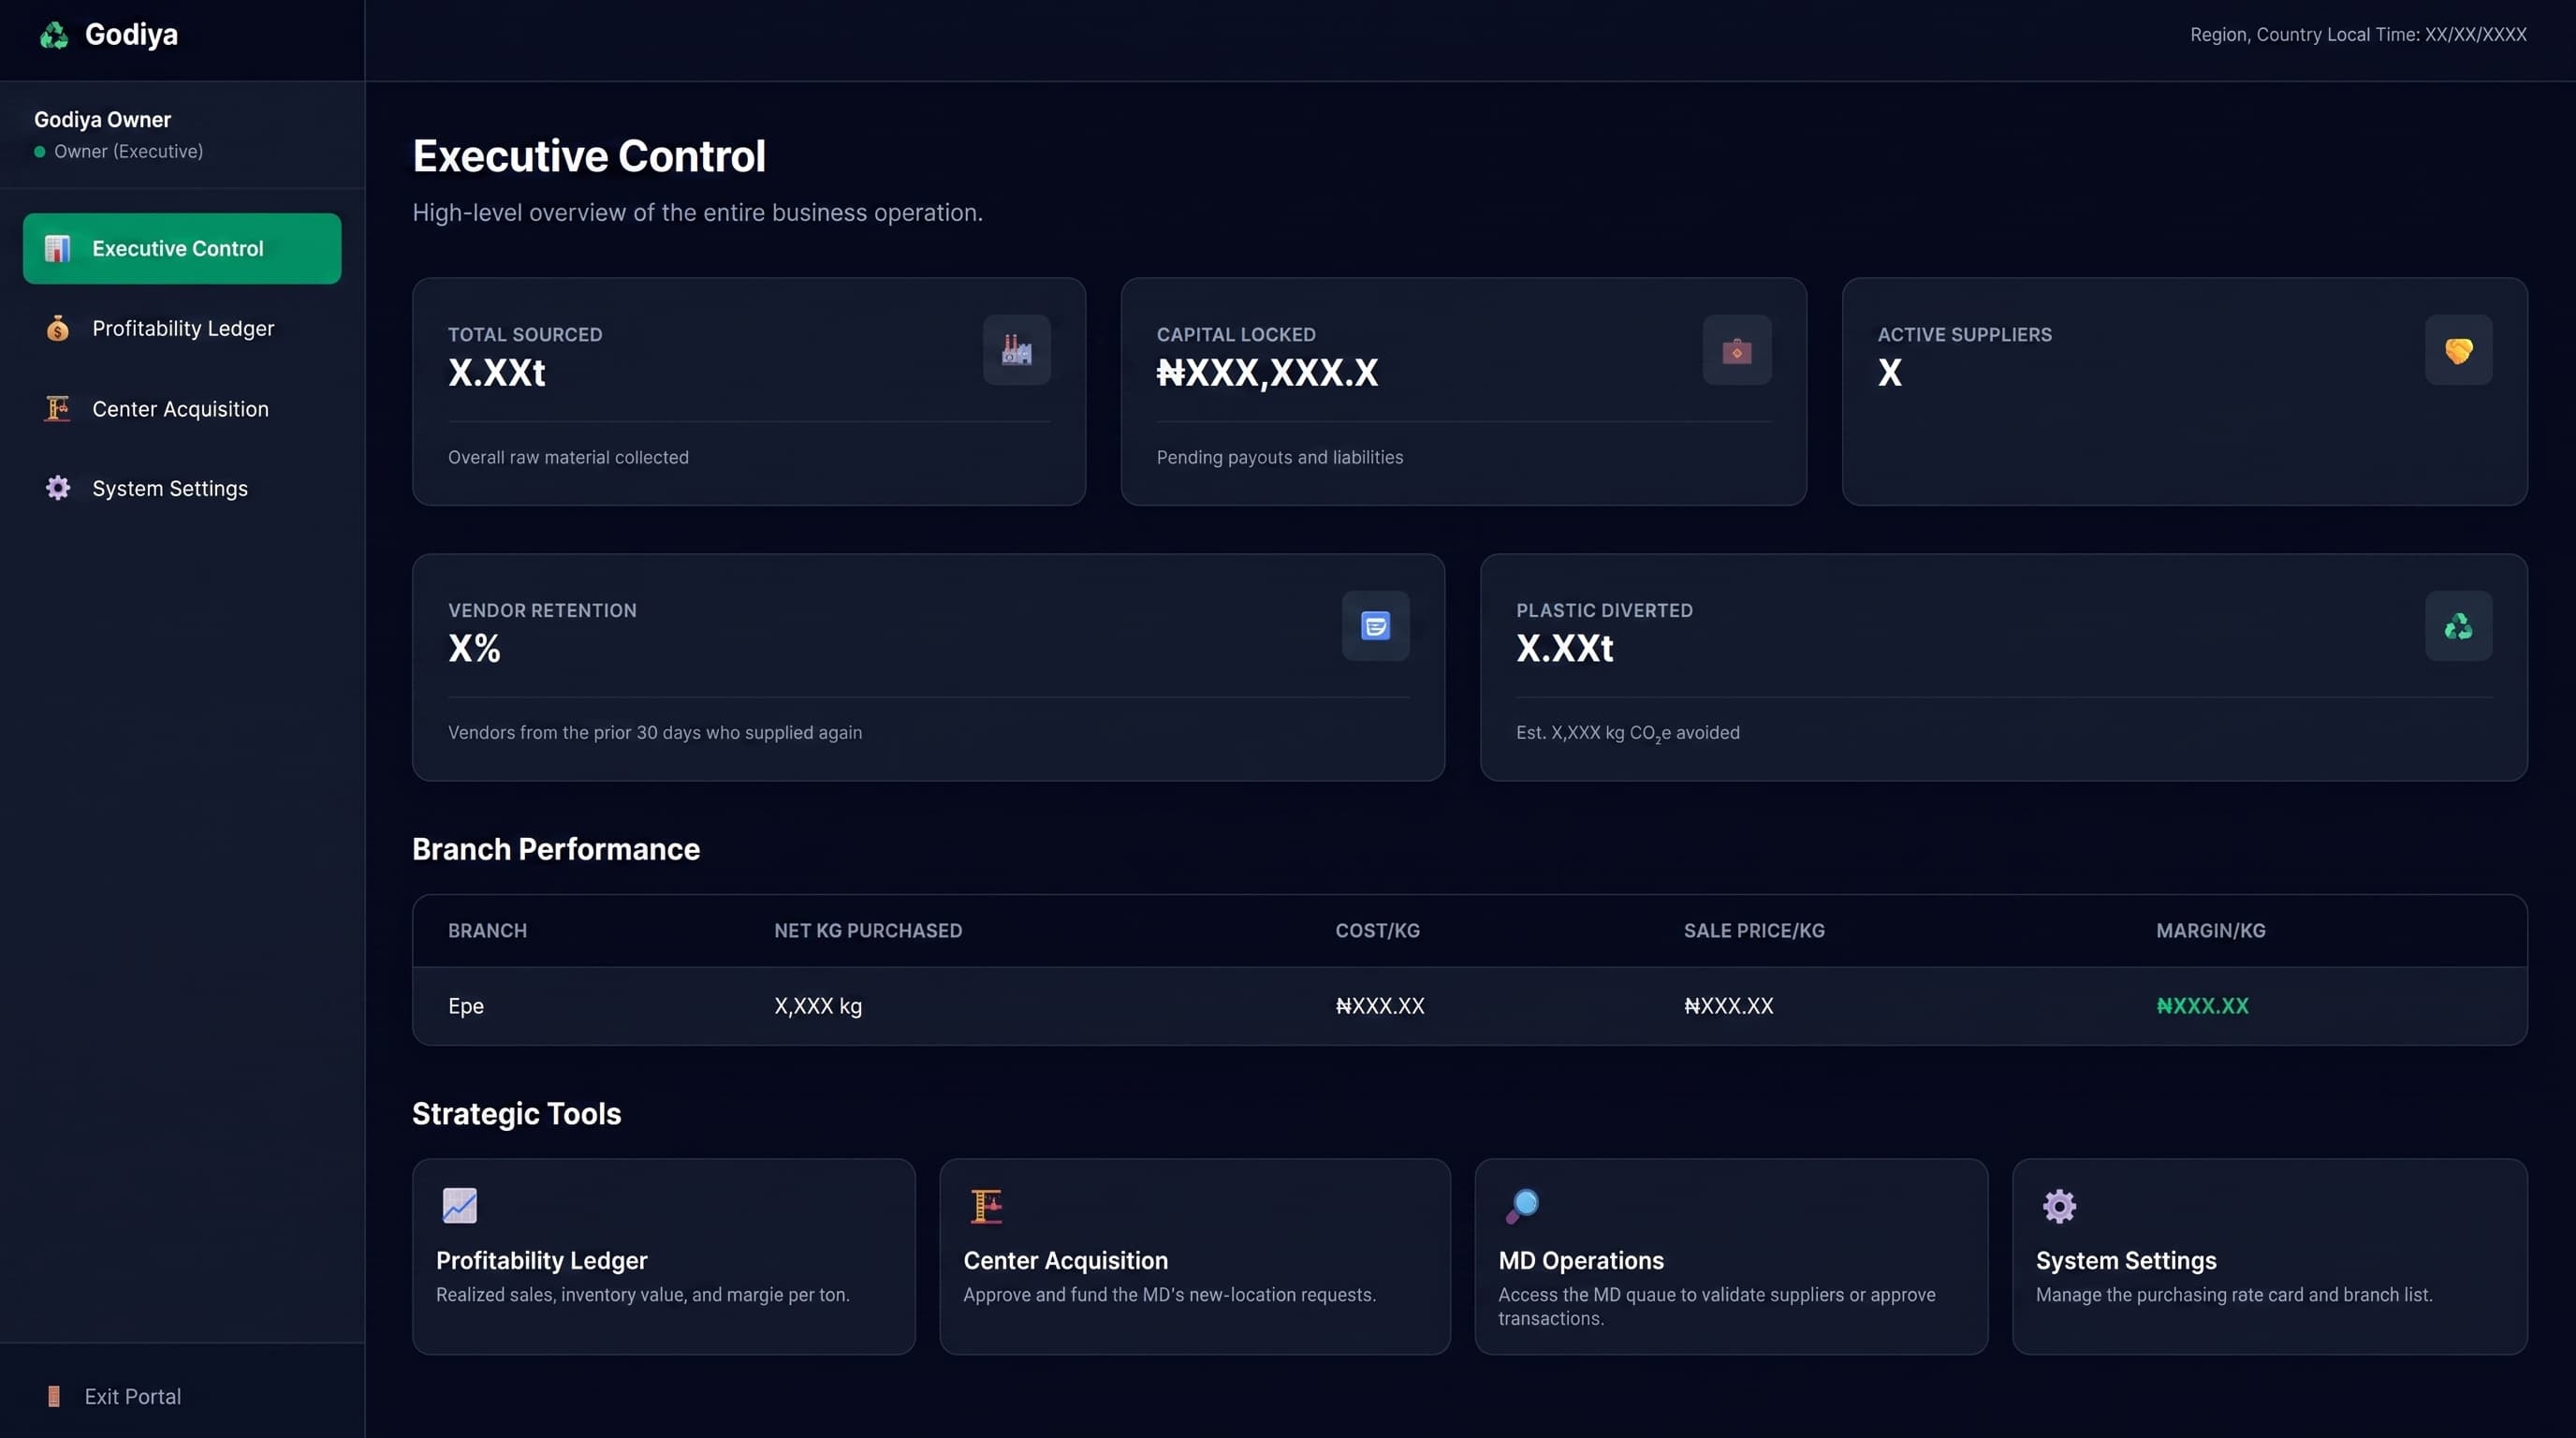Click the factory icon on Total Sourced card
The width and height of the screenshot is (2576, 1438).
coord(1017,350)
